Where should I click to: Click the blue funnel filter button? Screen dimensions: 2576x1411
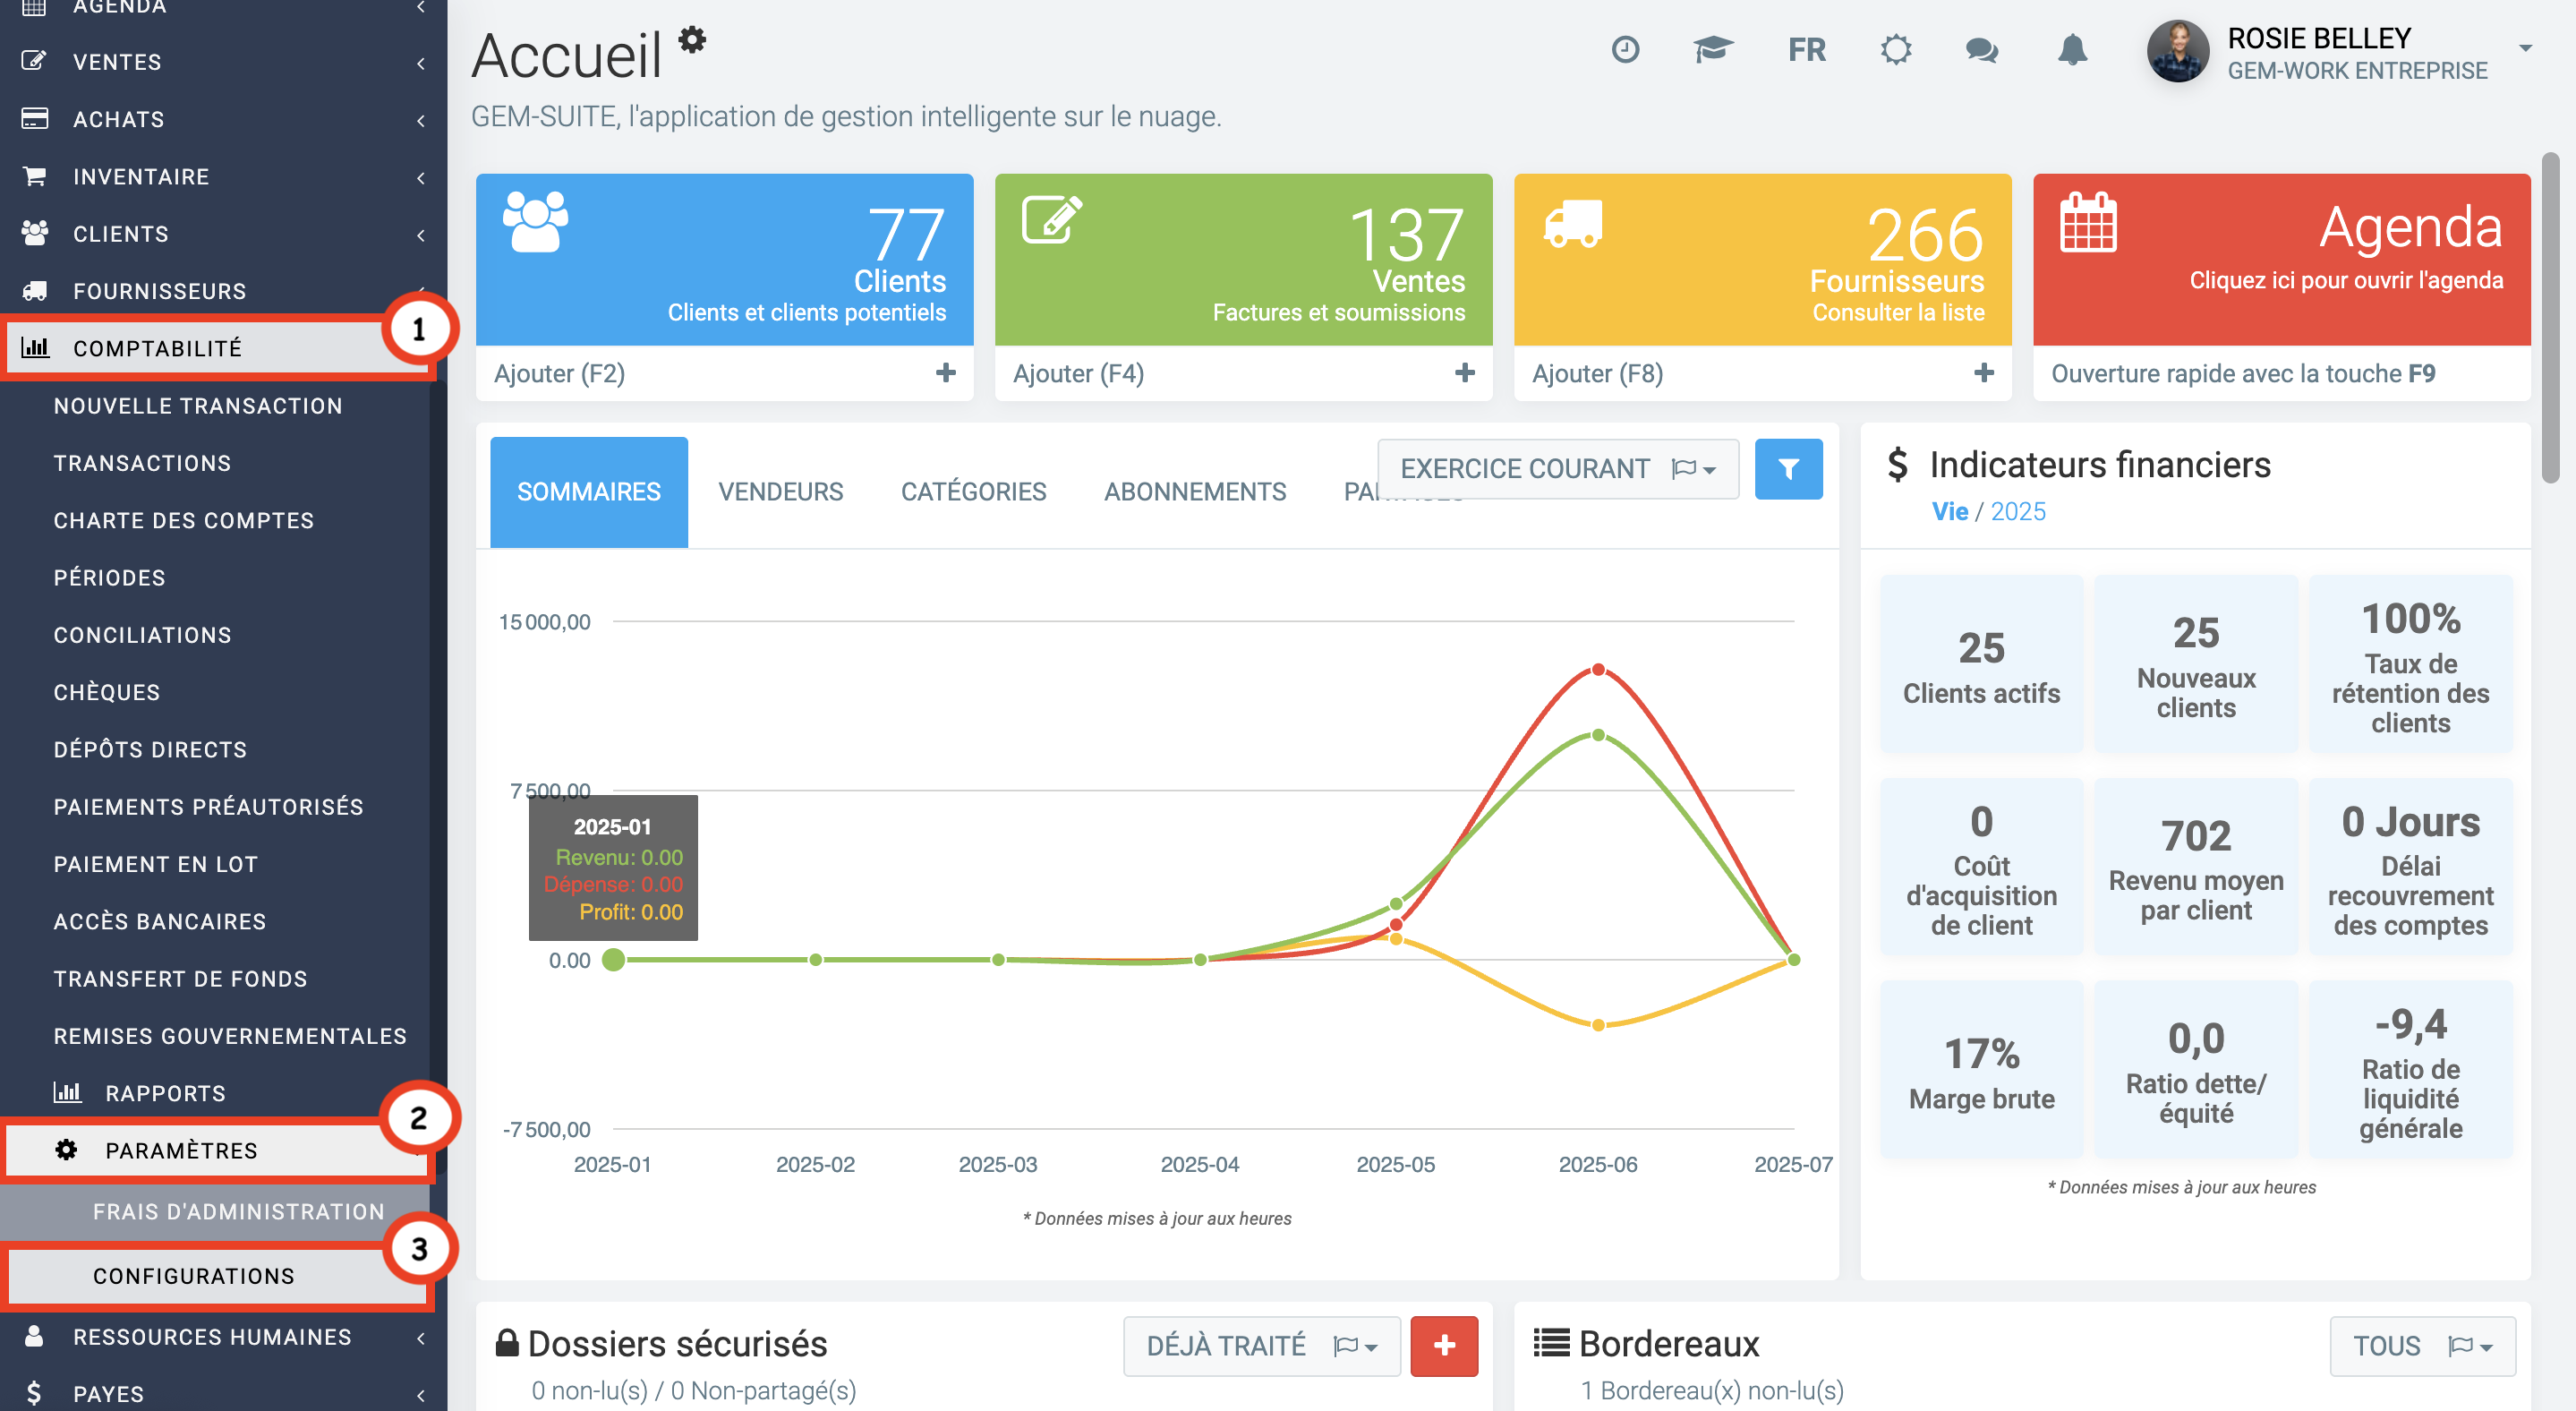(x=1788, y=469)
